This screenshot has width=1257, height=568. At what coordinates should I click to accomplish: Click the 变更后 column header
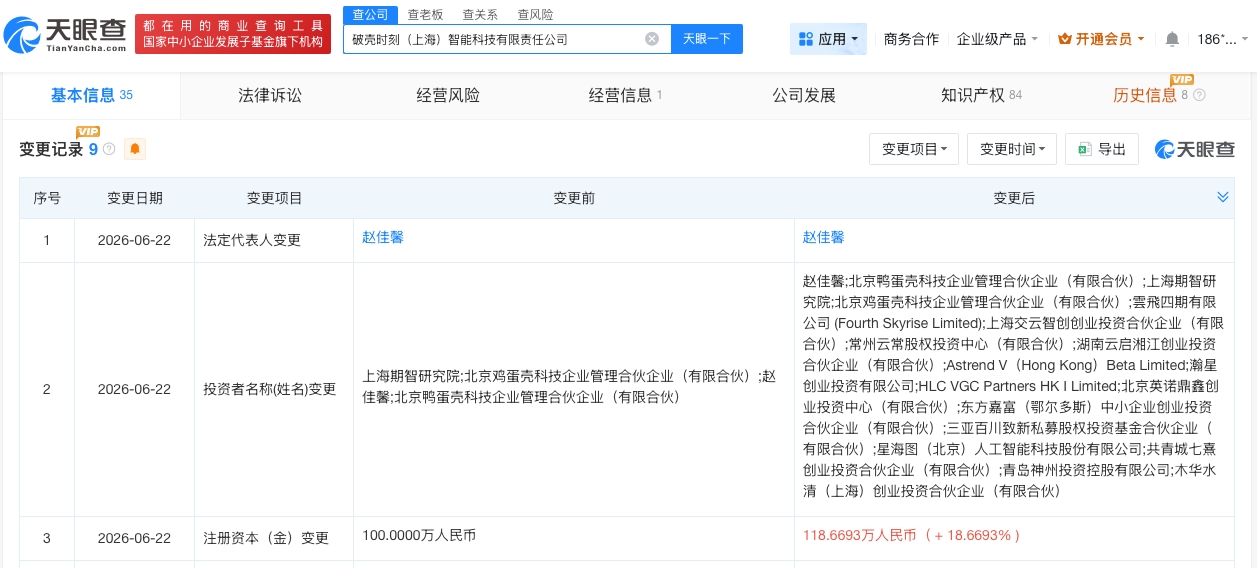(1014, 198)
